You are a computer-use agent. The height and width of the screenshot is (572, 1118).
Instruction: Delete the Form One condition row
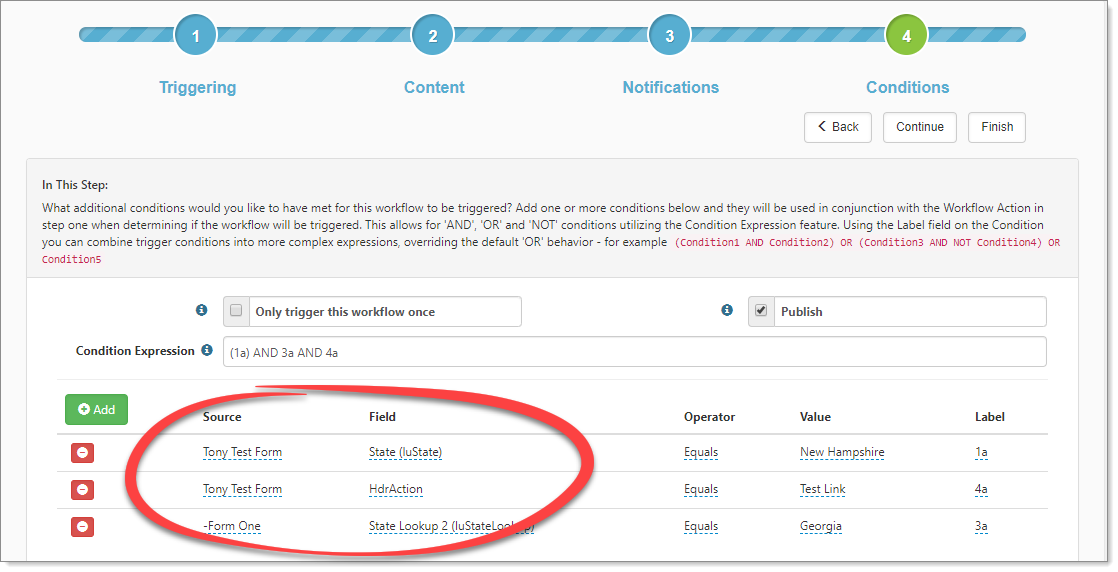pyautogui.click(x=82, y=526)
